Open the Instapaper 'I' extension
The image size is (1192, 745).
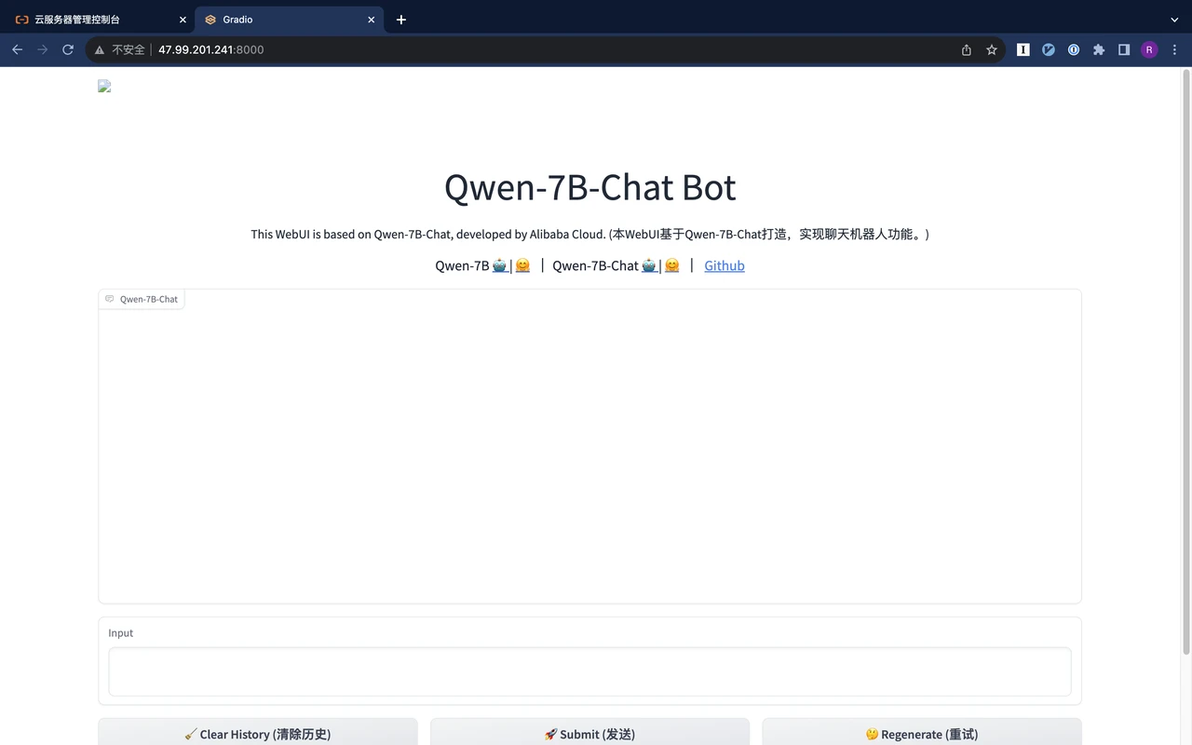[1023, 49]
